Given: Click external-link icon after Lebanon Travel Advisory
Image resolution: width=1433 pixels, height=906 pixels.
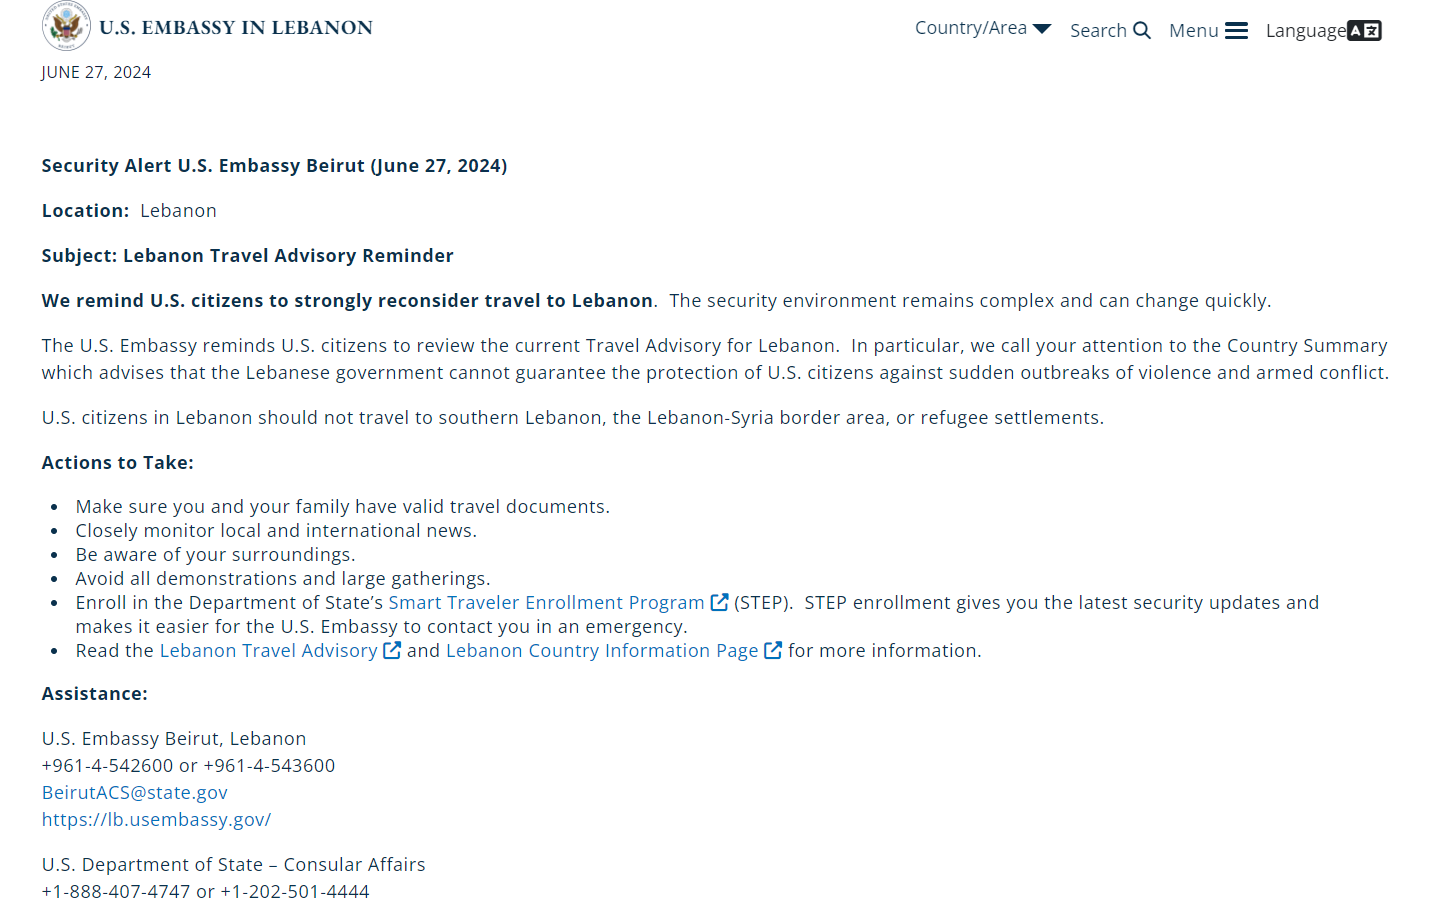Looking at the screenshot, I should tap(392, 650).
